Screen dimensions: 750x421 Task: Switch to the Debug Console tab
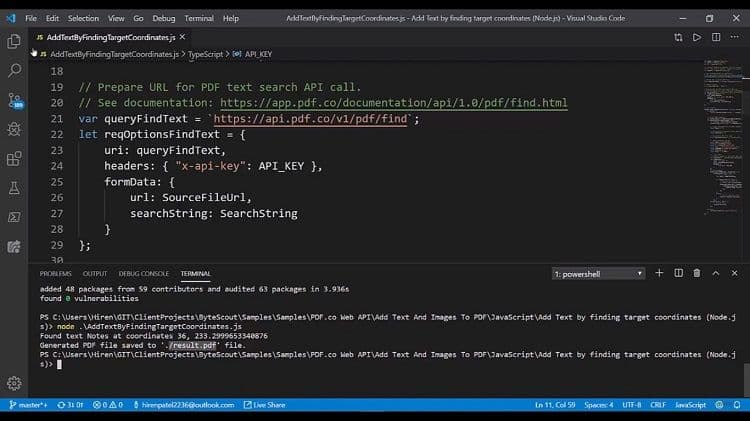pos(143,273)
